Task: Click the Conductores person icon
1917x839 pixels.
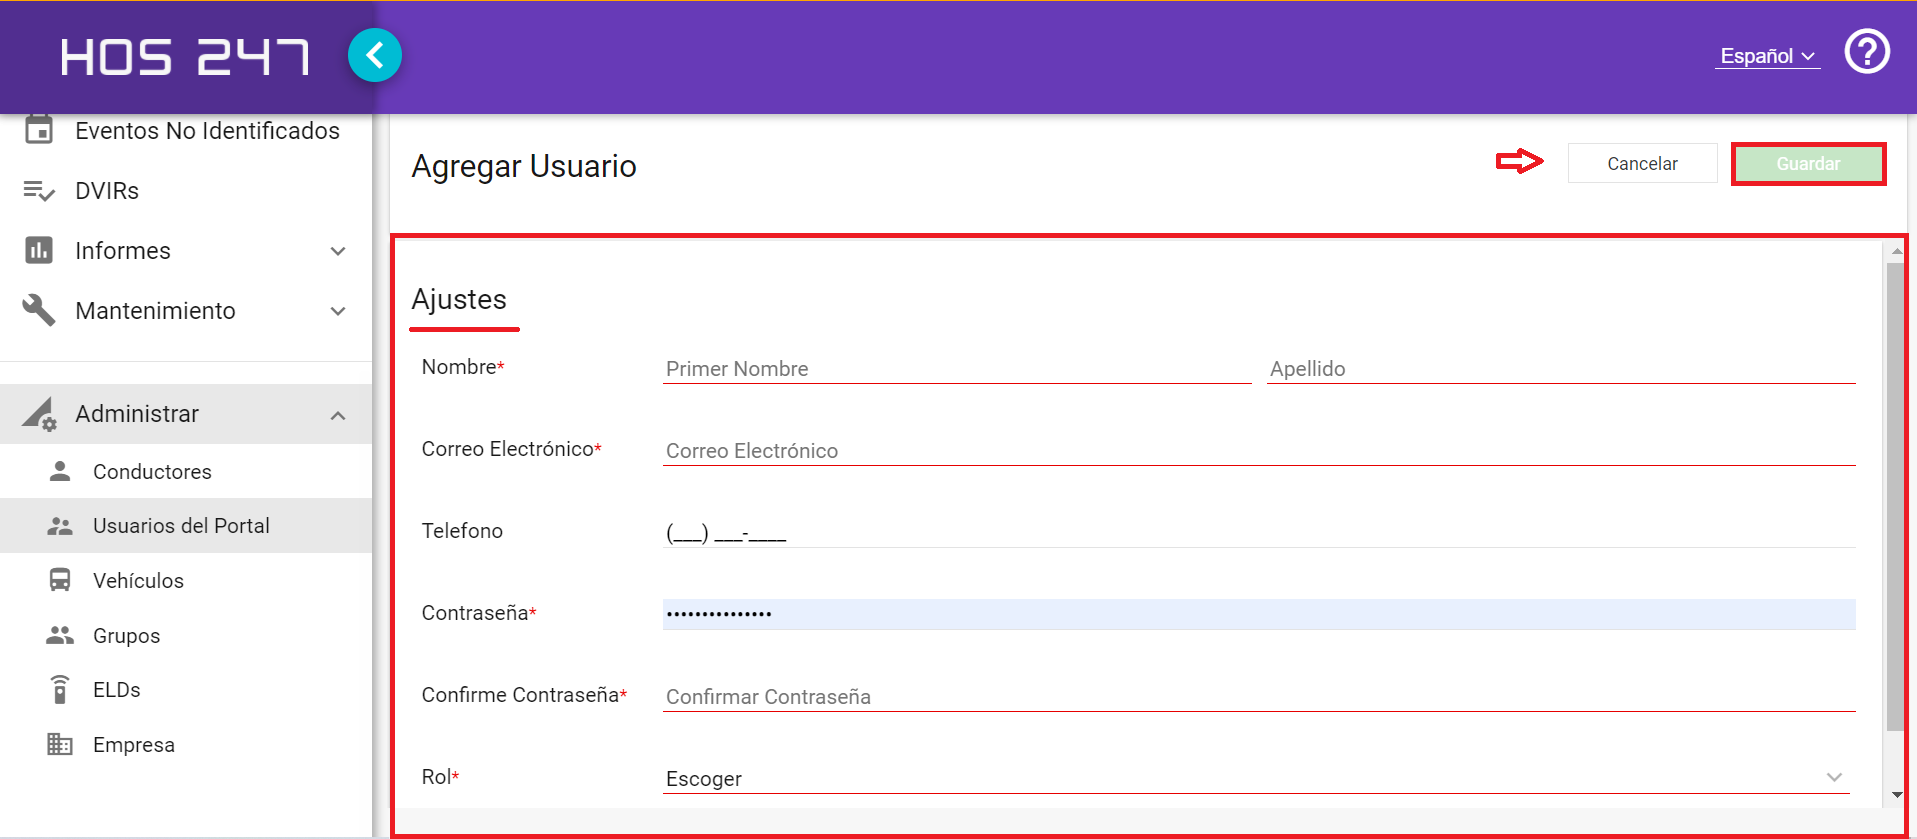Action: click(x=60, y=471)
